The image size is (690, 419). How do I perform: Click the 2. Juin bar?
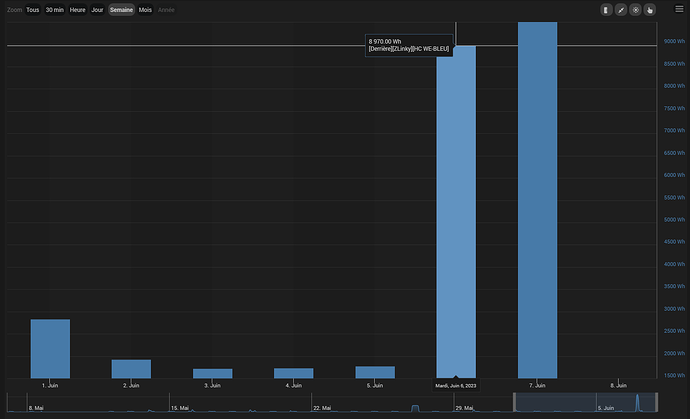point(131,369)
